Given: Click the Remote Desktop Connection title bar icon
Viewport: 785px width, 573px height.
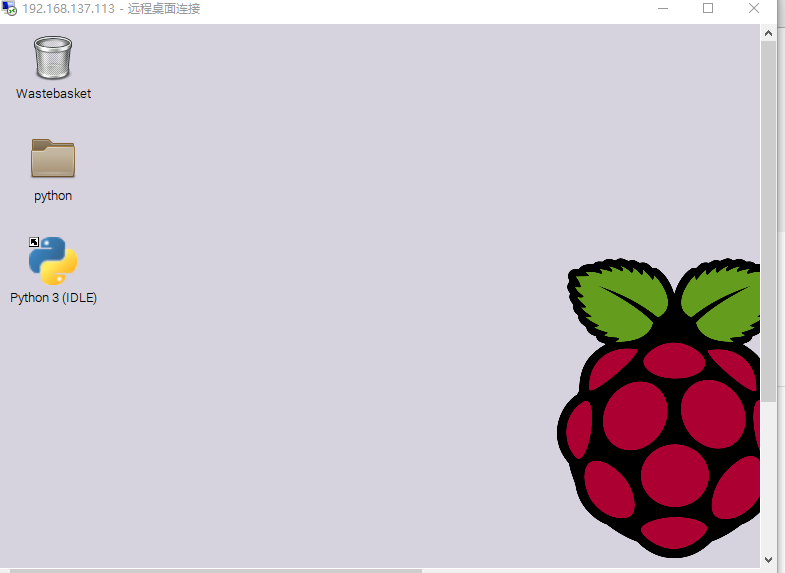Looking at the screenshot, I should [9, 8].
